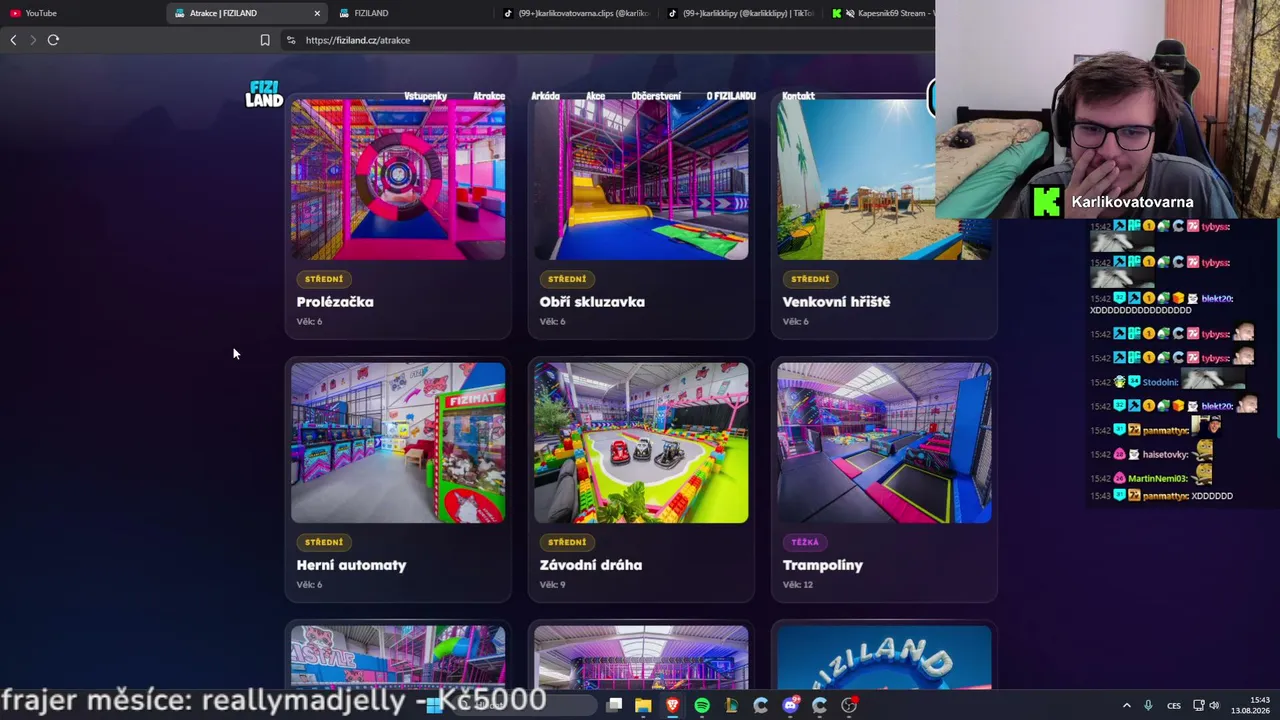Open the Trampolíny attraction photo
This screenshot has width=1280, height=720.
coord(884,443)
